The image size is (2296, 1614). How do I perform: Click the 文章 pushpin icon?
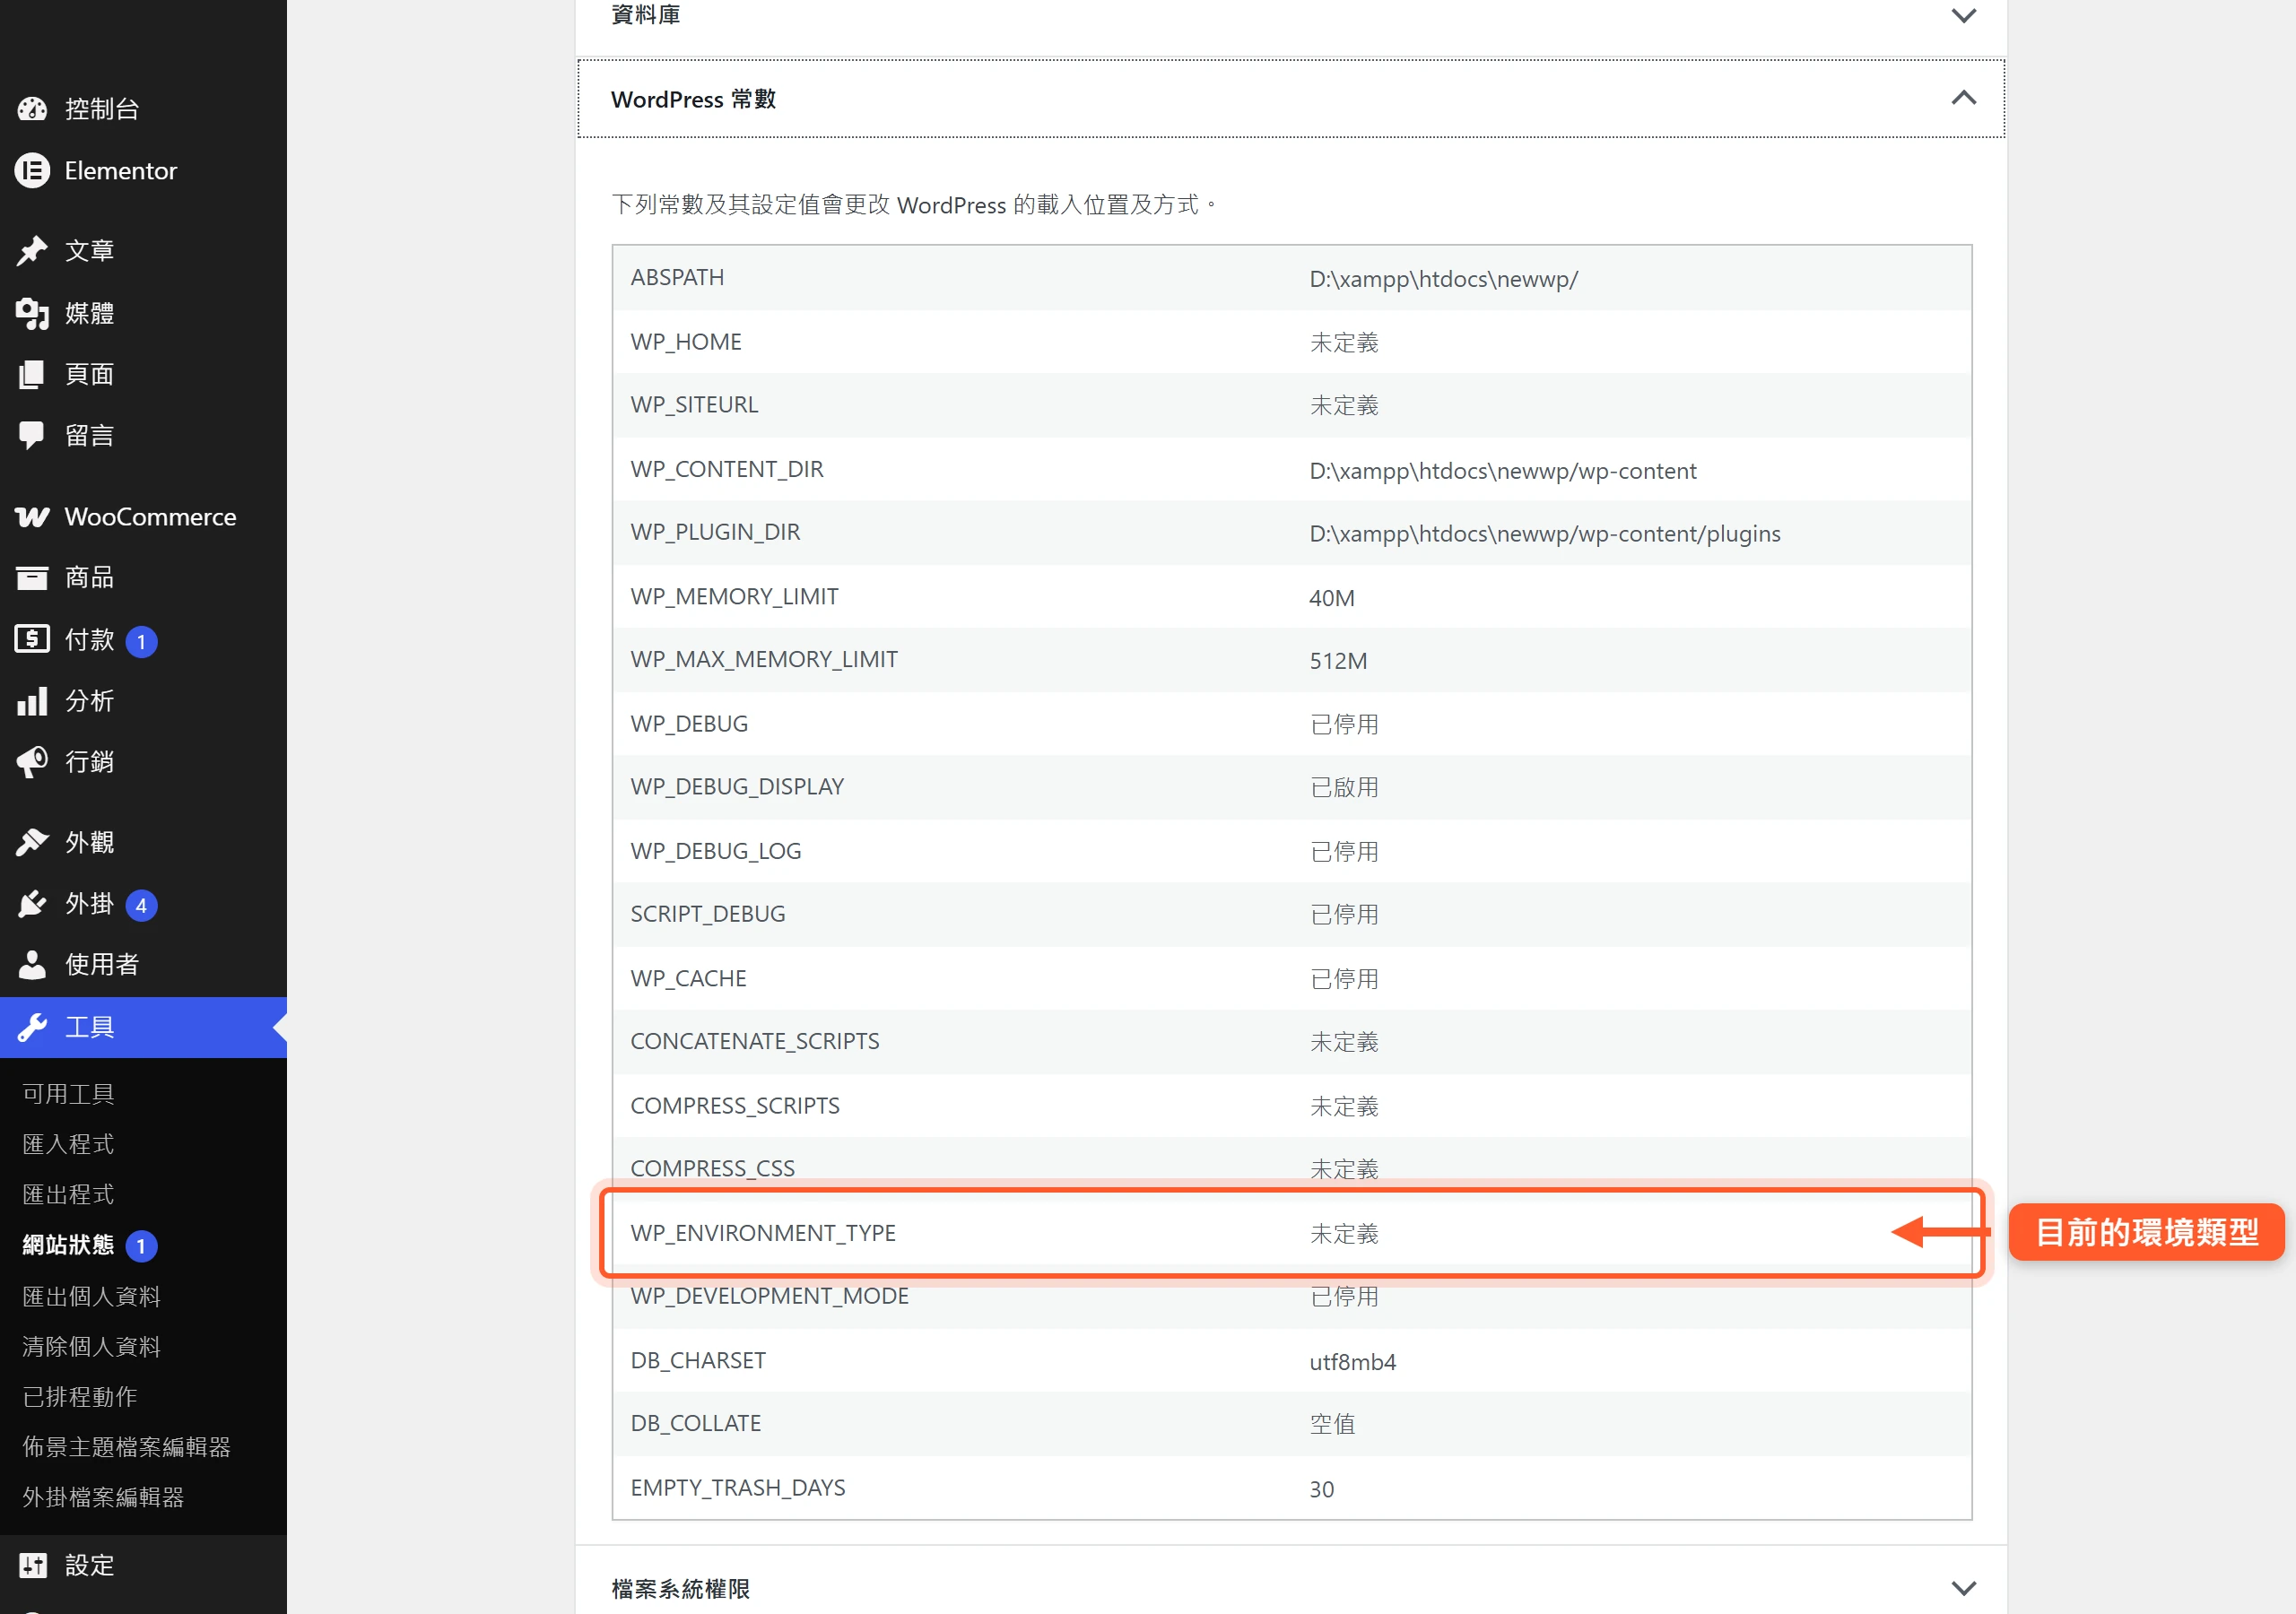coord(32,250)
